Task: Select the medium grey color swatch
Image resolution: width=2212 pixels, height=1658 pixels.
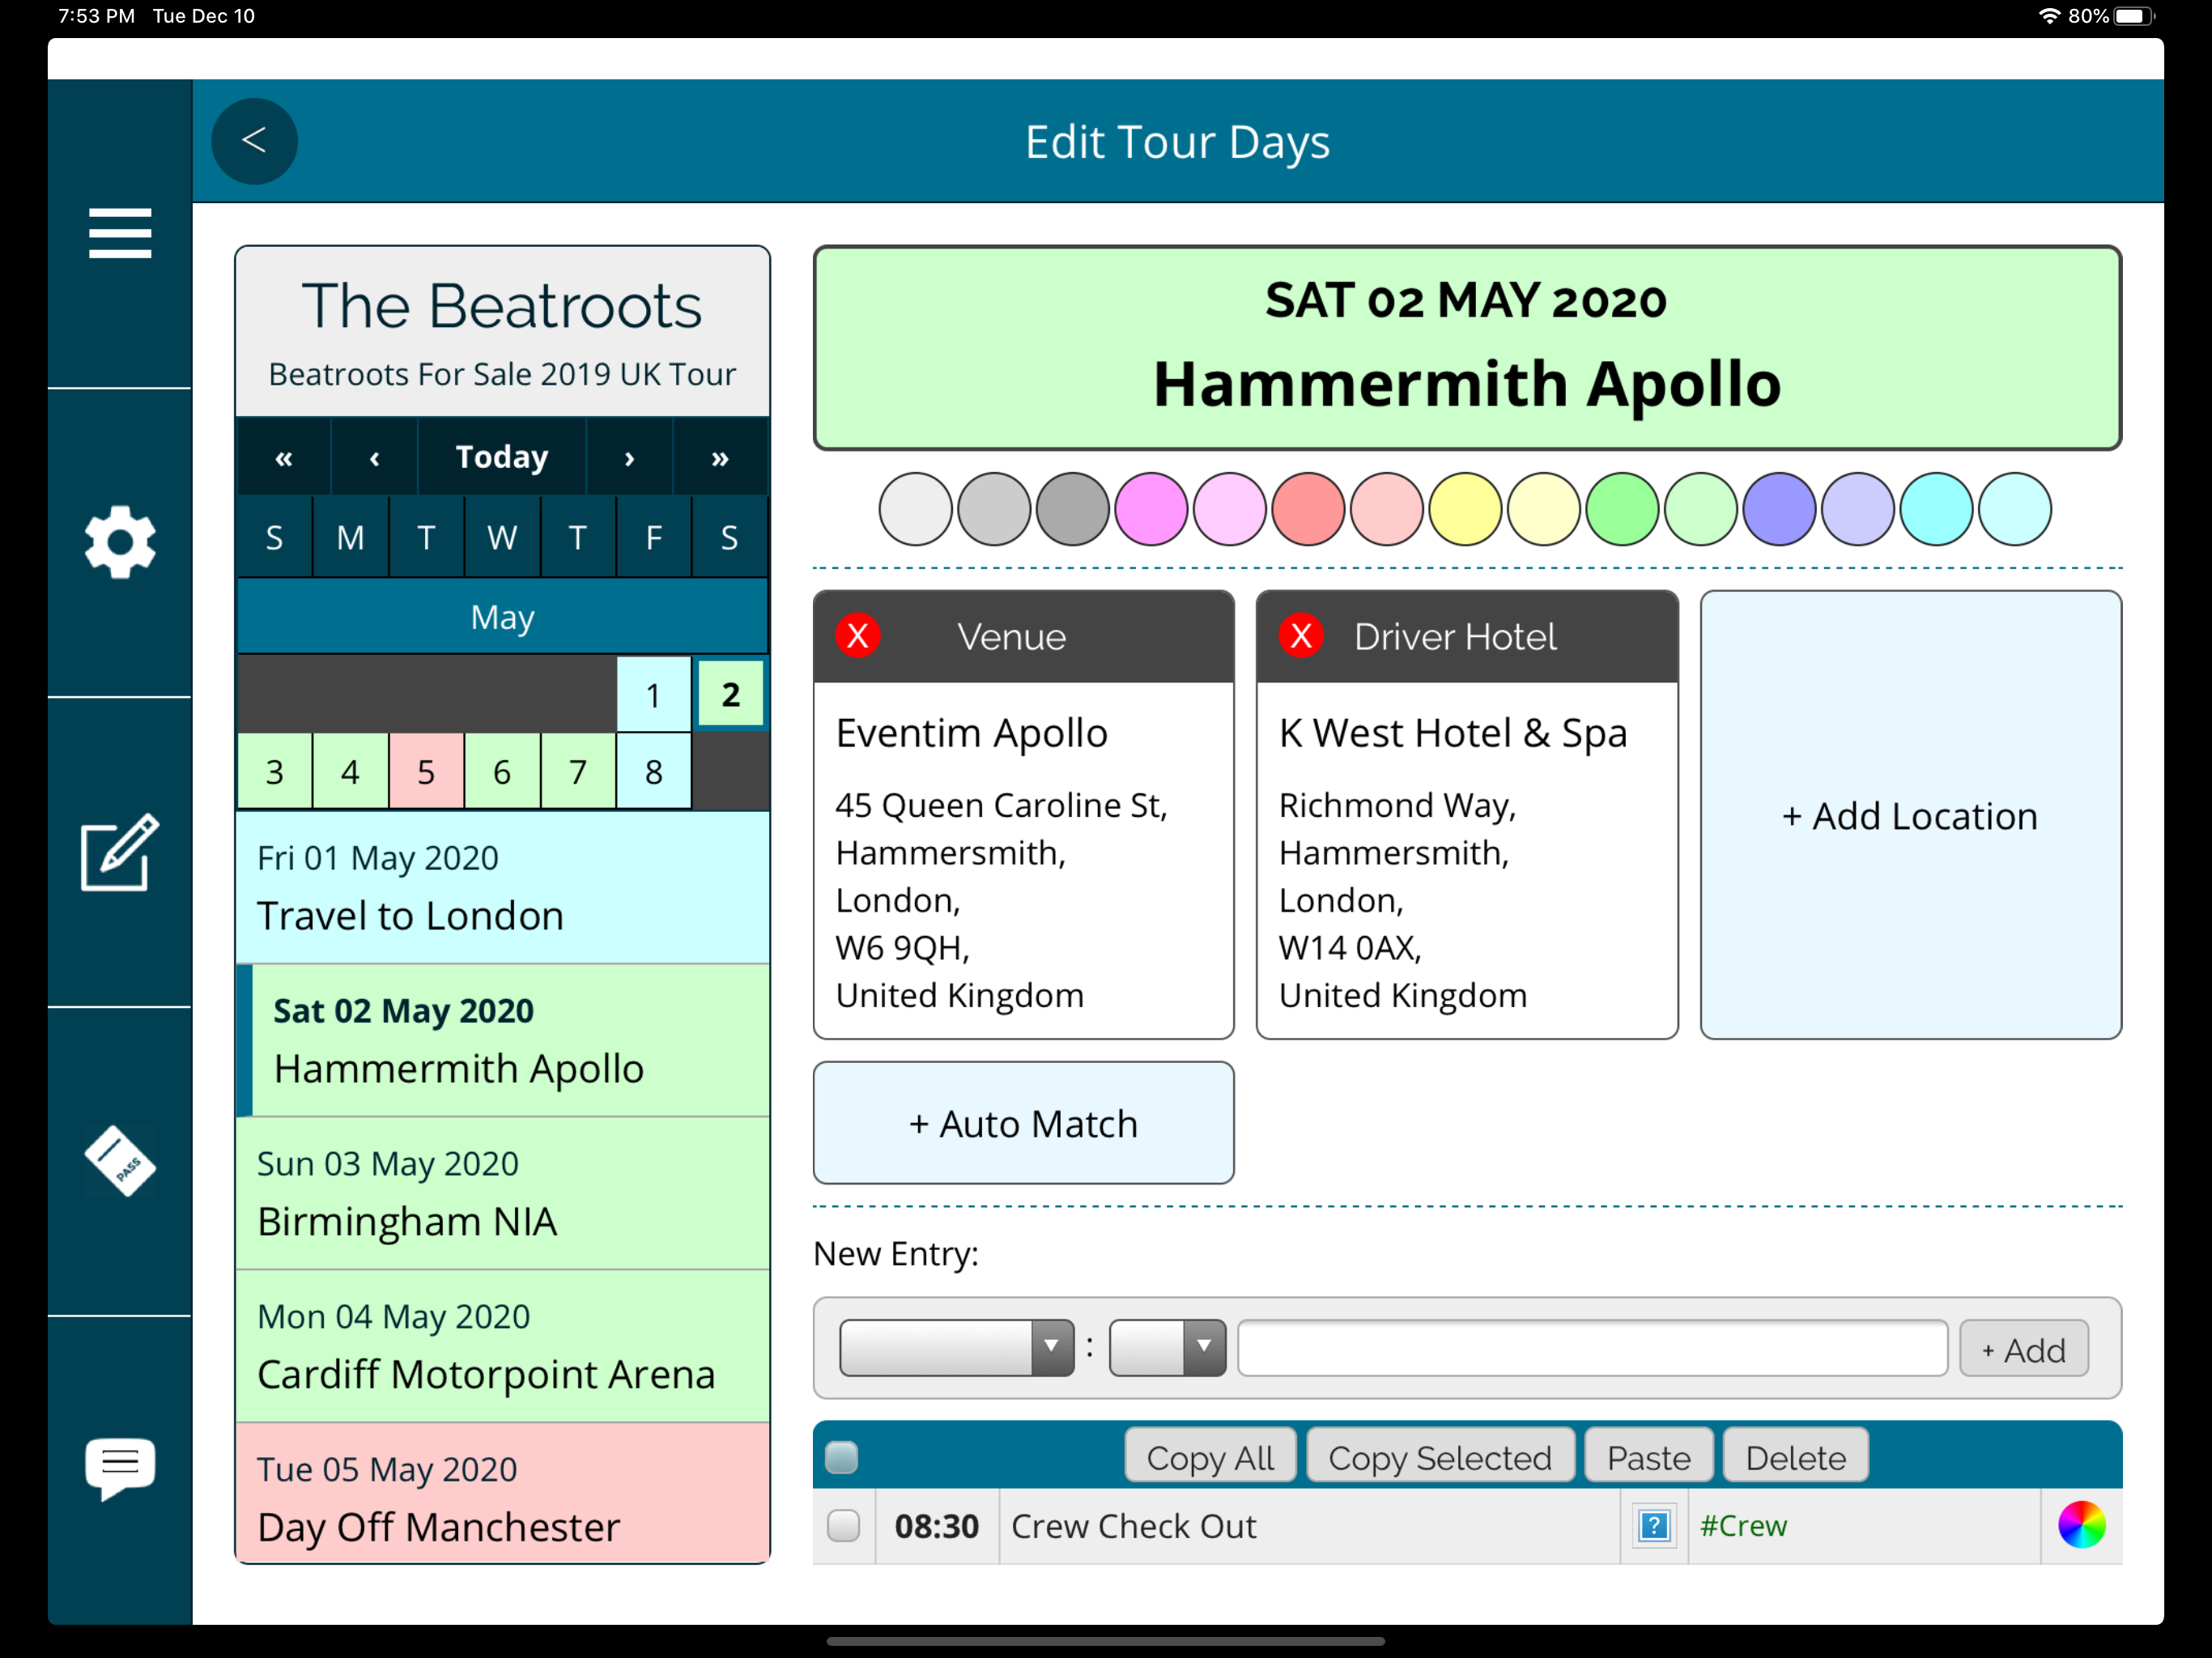Action: 994,510
